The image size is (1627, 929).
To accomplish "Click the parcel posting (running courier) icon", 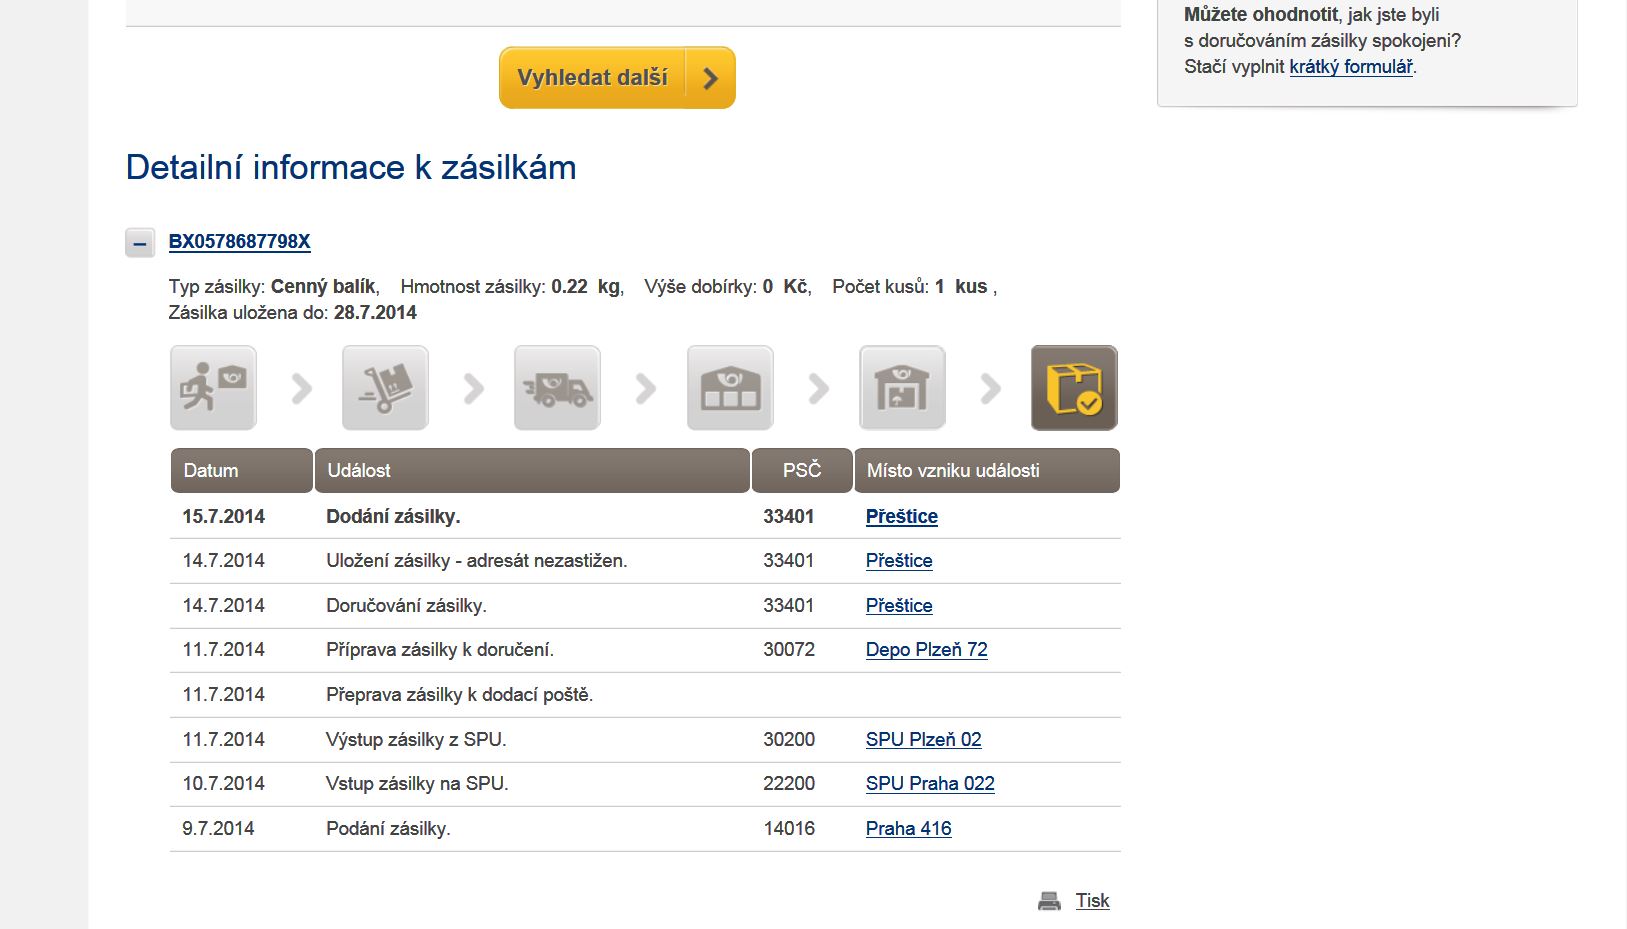I will pos(213,388).
